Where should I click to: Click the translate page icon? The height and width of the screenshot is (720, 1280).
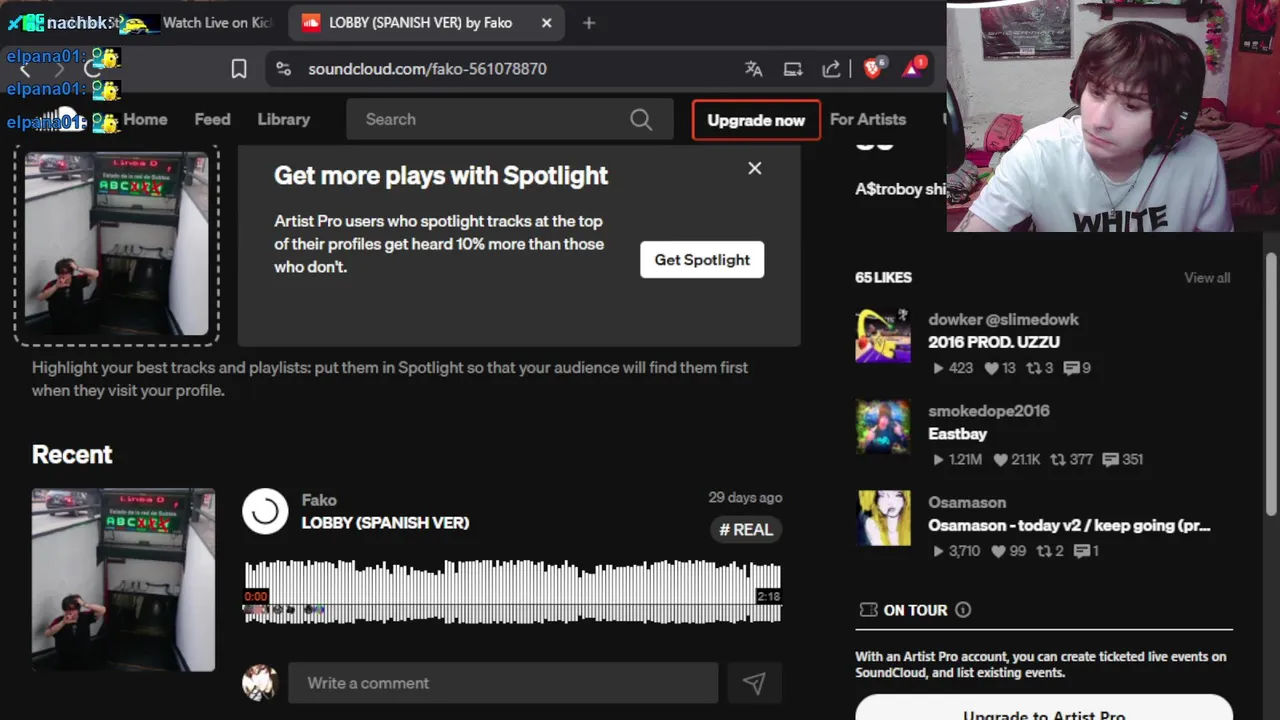[x=754, y=69]
